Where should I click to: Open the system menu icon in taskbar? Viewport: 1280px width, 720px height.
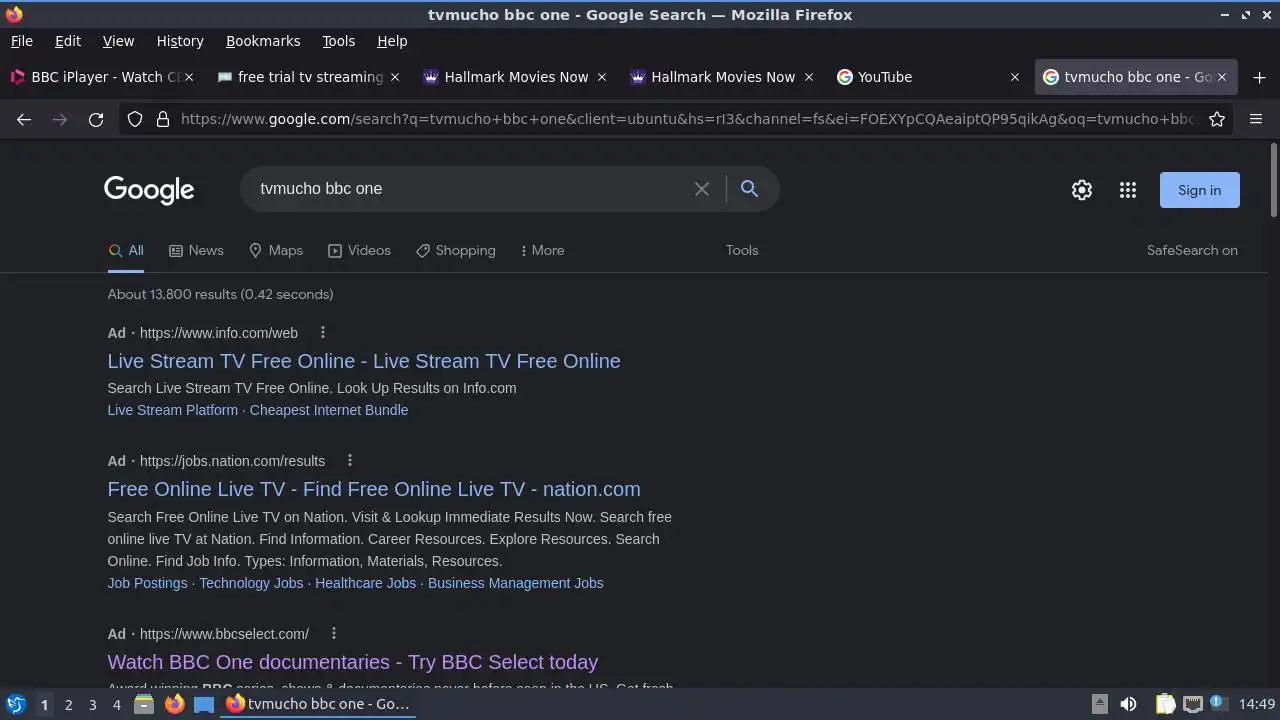(15, 704)
